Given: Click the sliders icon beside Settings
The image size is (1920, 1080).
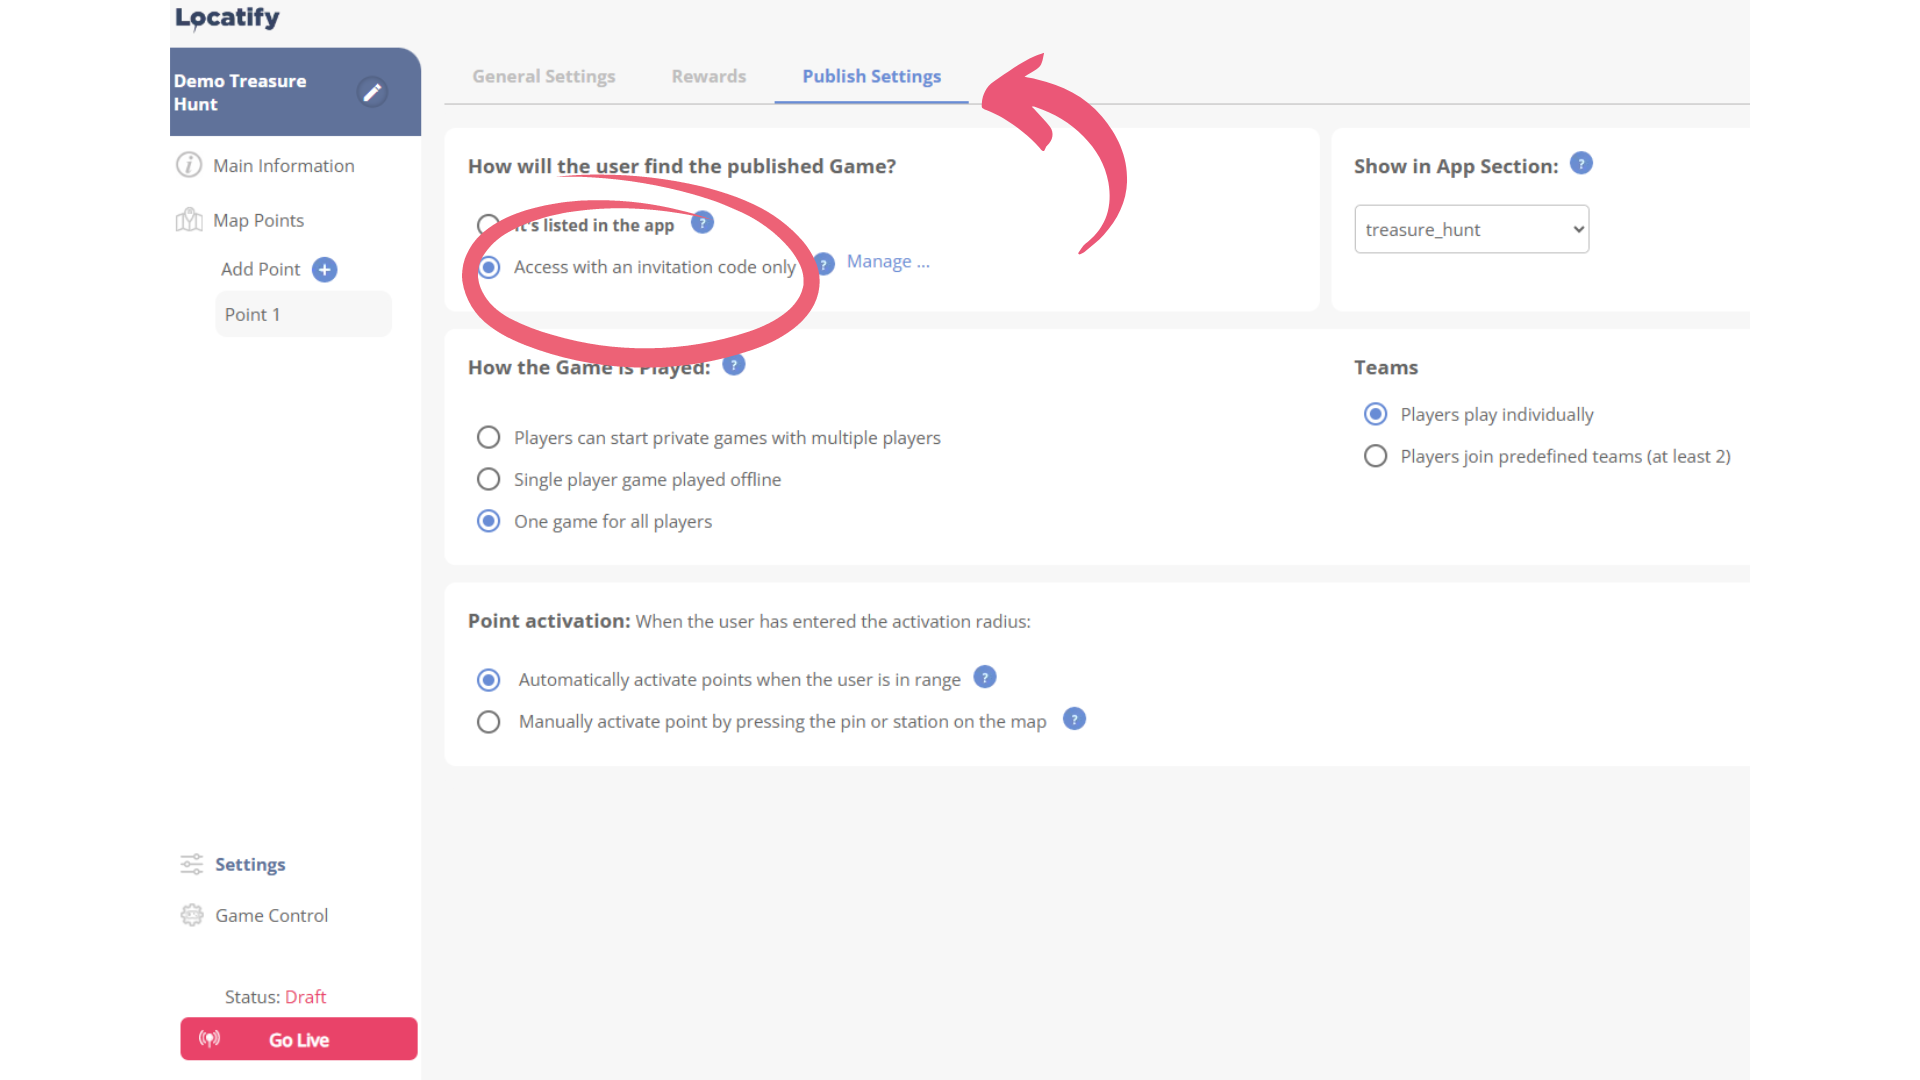Looking at the screenshot, I should click(191, 864).
